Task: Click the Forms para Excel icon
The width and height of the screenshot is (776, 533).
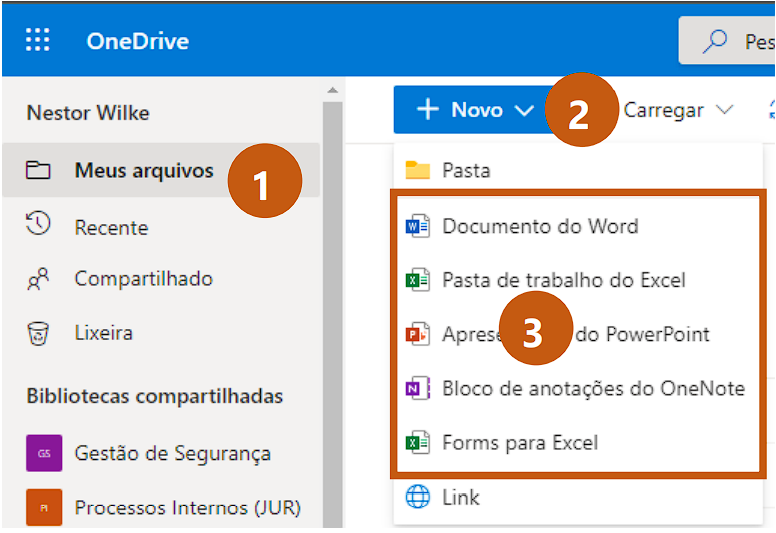Action: 418,442
